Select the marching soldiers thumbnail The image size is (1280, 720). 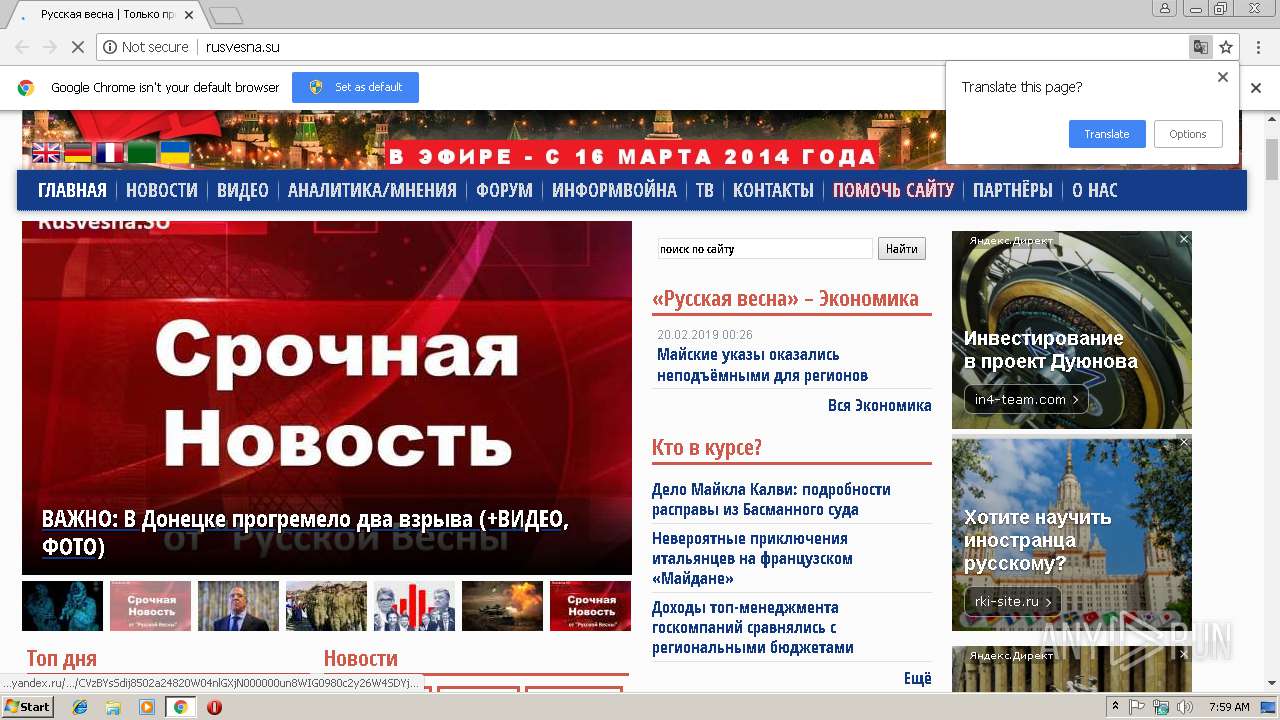coord(326,606)
